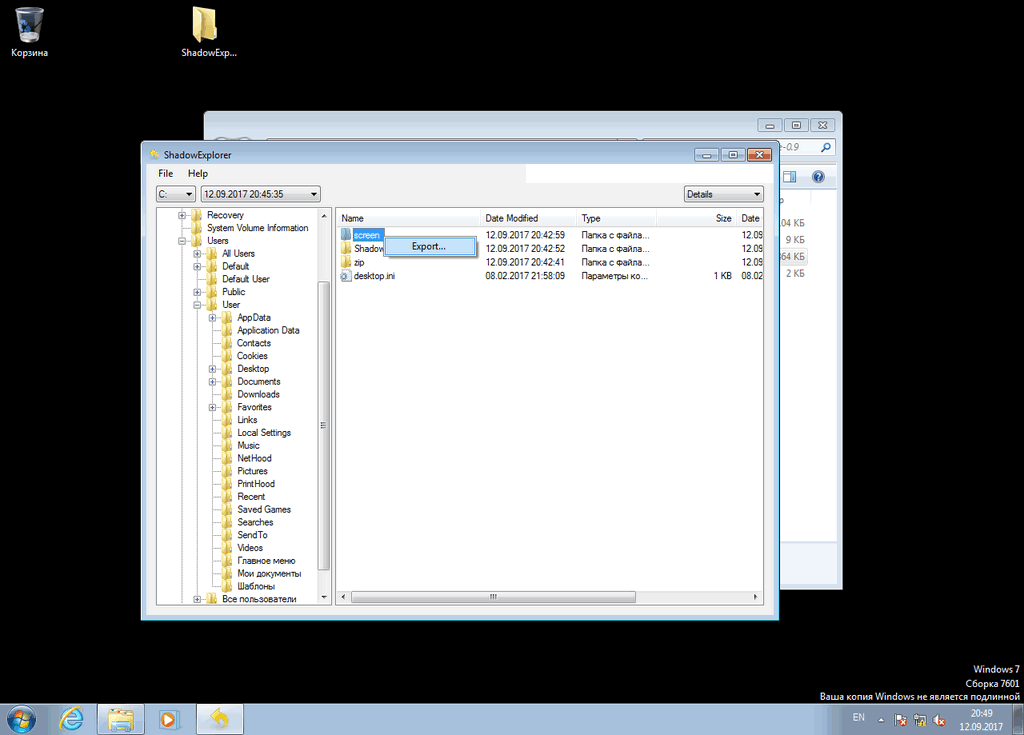
Task: Select Cookies folder in tree
Action: (x=252, y=356)
